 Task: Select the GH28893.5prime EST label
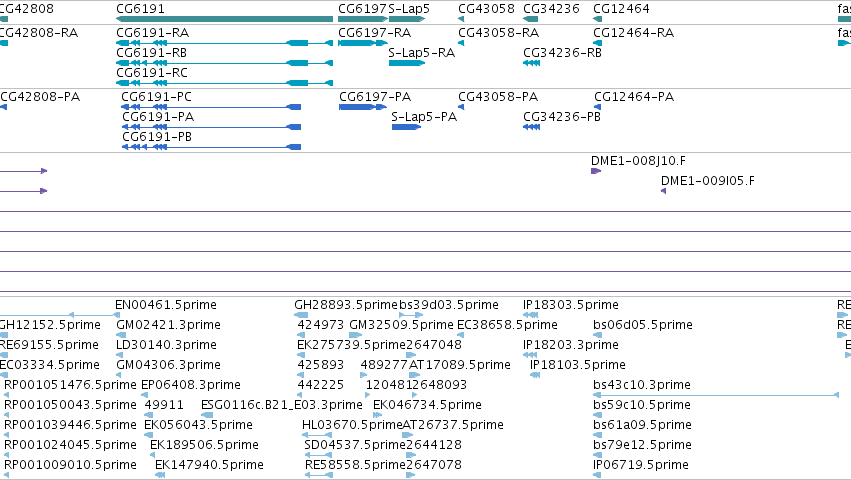(346, 305)
